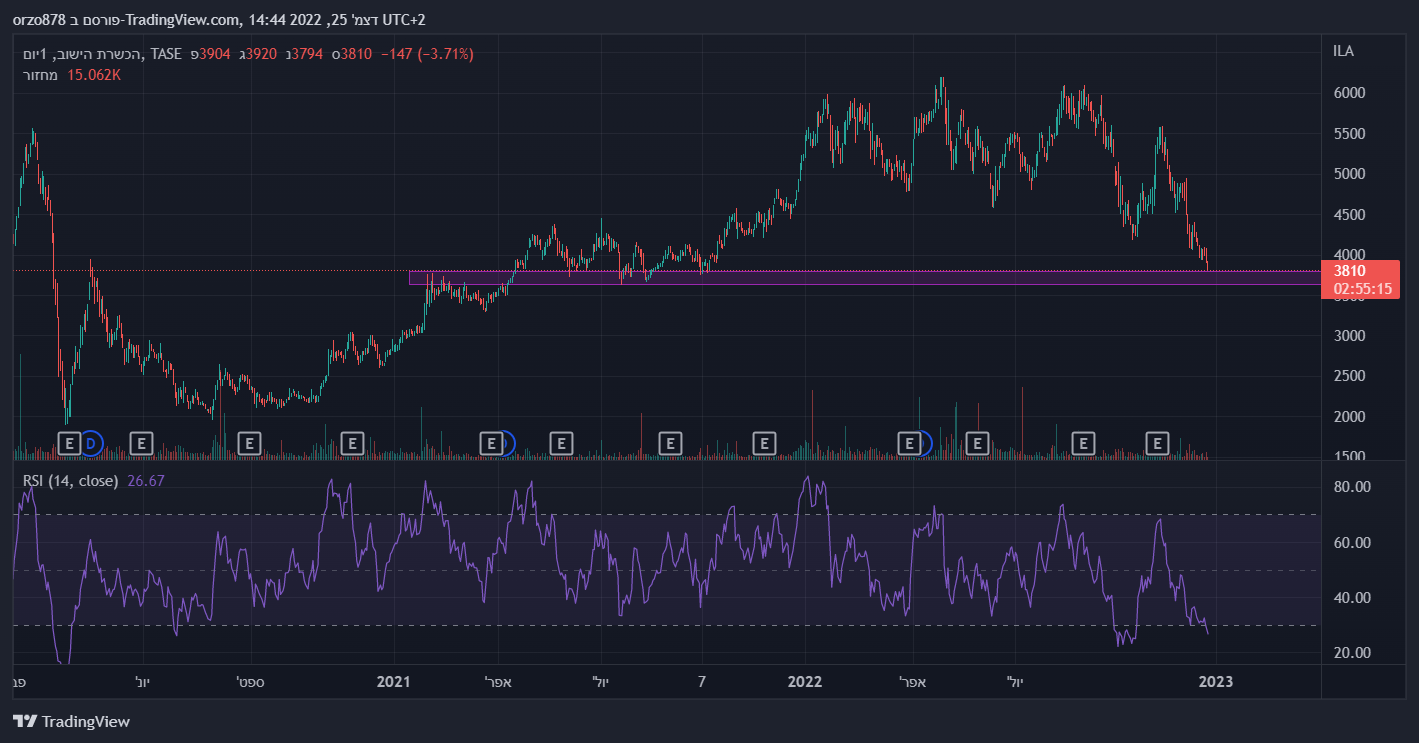Click the 5500 price axis label
Viewport: 1419px width, 743px height.
1350,134
